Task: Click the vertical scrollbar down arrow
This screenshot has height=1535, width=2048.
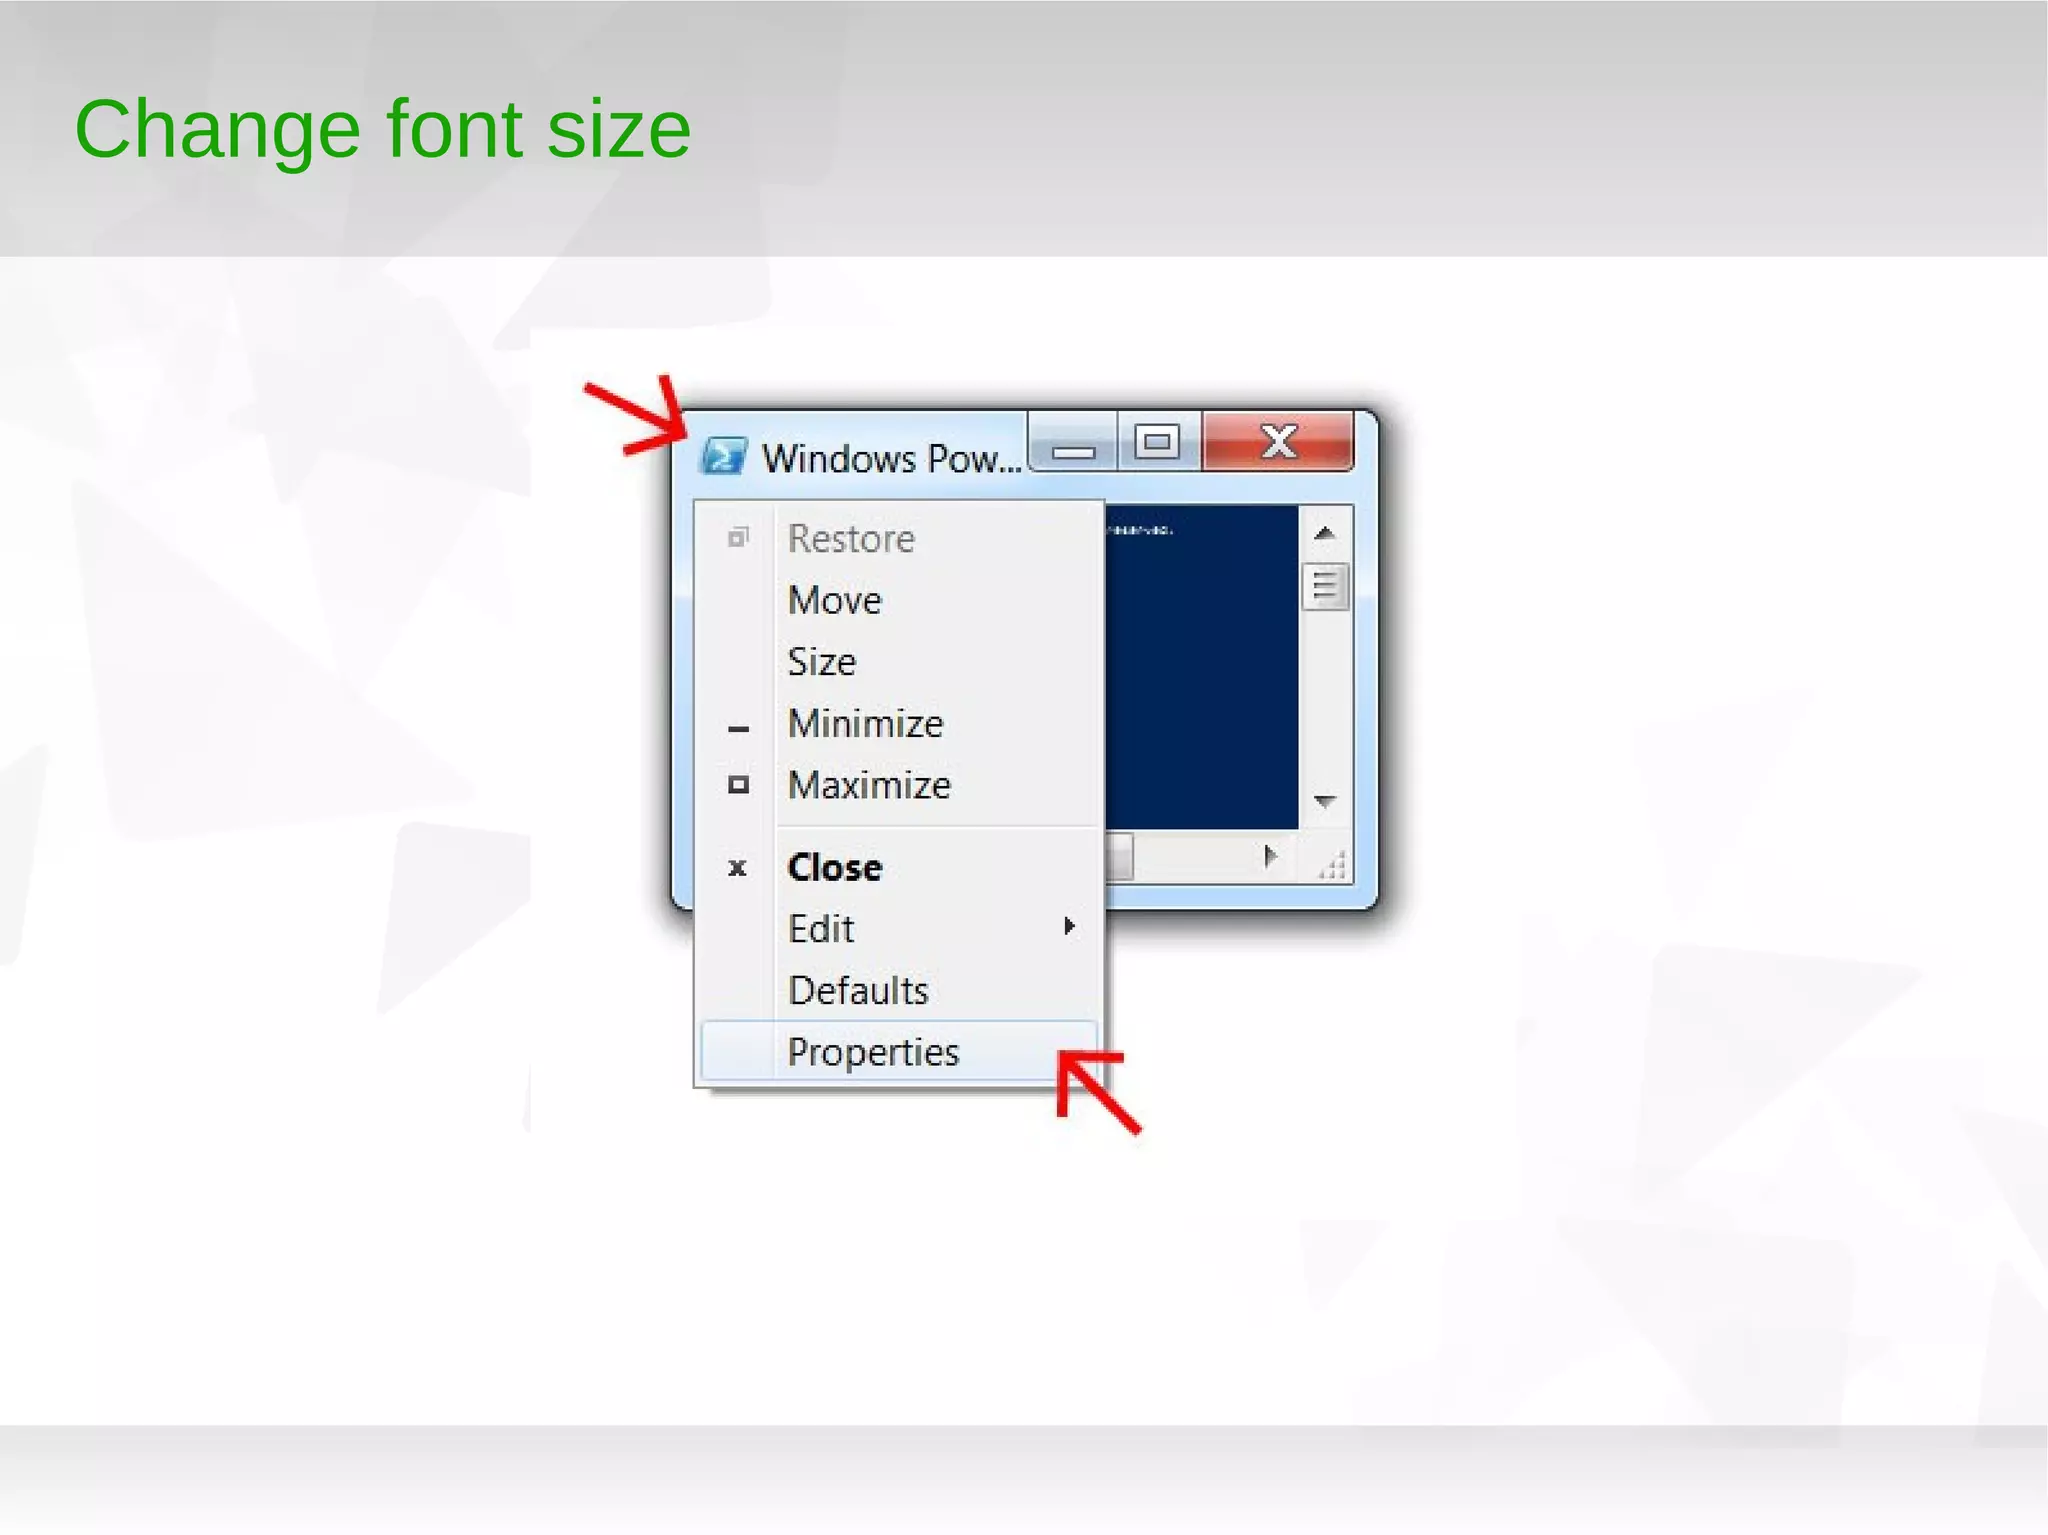Action: 1325,801
